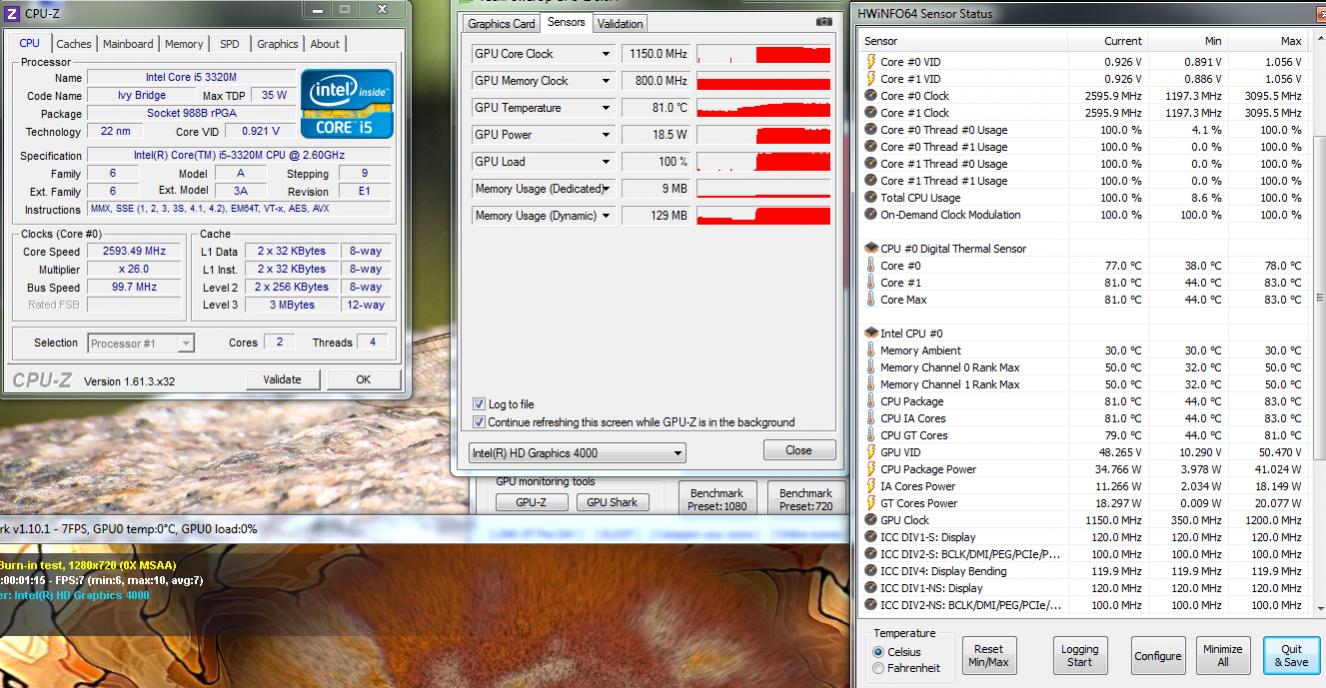This screenshot has height=688, width=1326.
Task: Click the thermometer icon beside Core Max
Action: pos(871,300)
